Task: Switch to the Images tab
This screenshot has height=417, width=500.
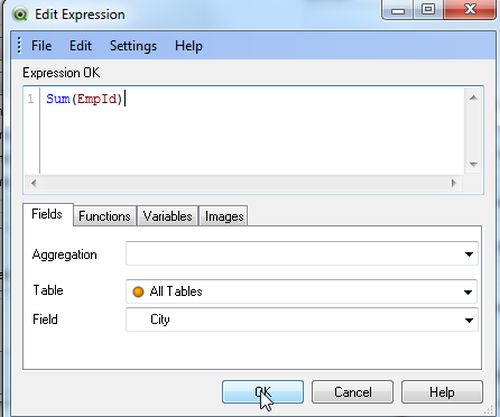Action: pyautogui.click(x=224, y=216)
